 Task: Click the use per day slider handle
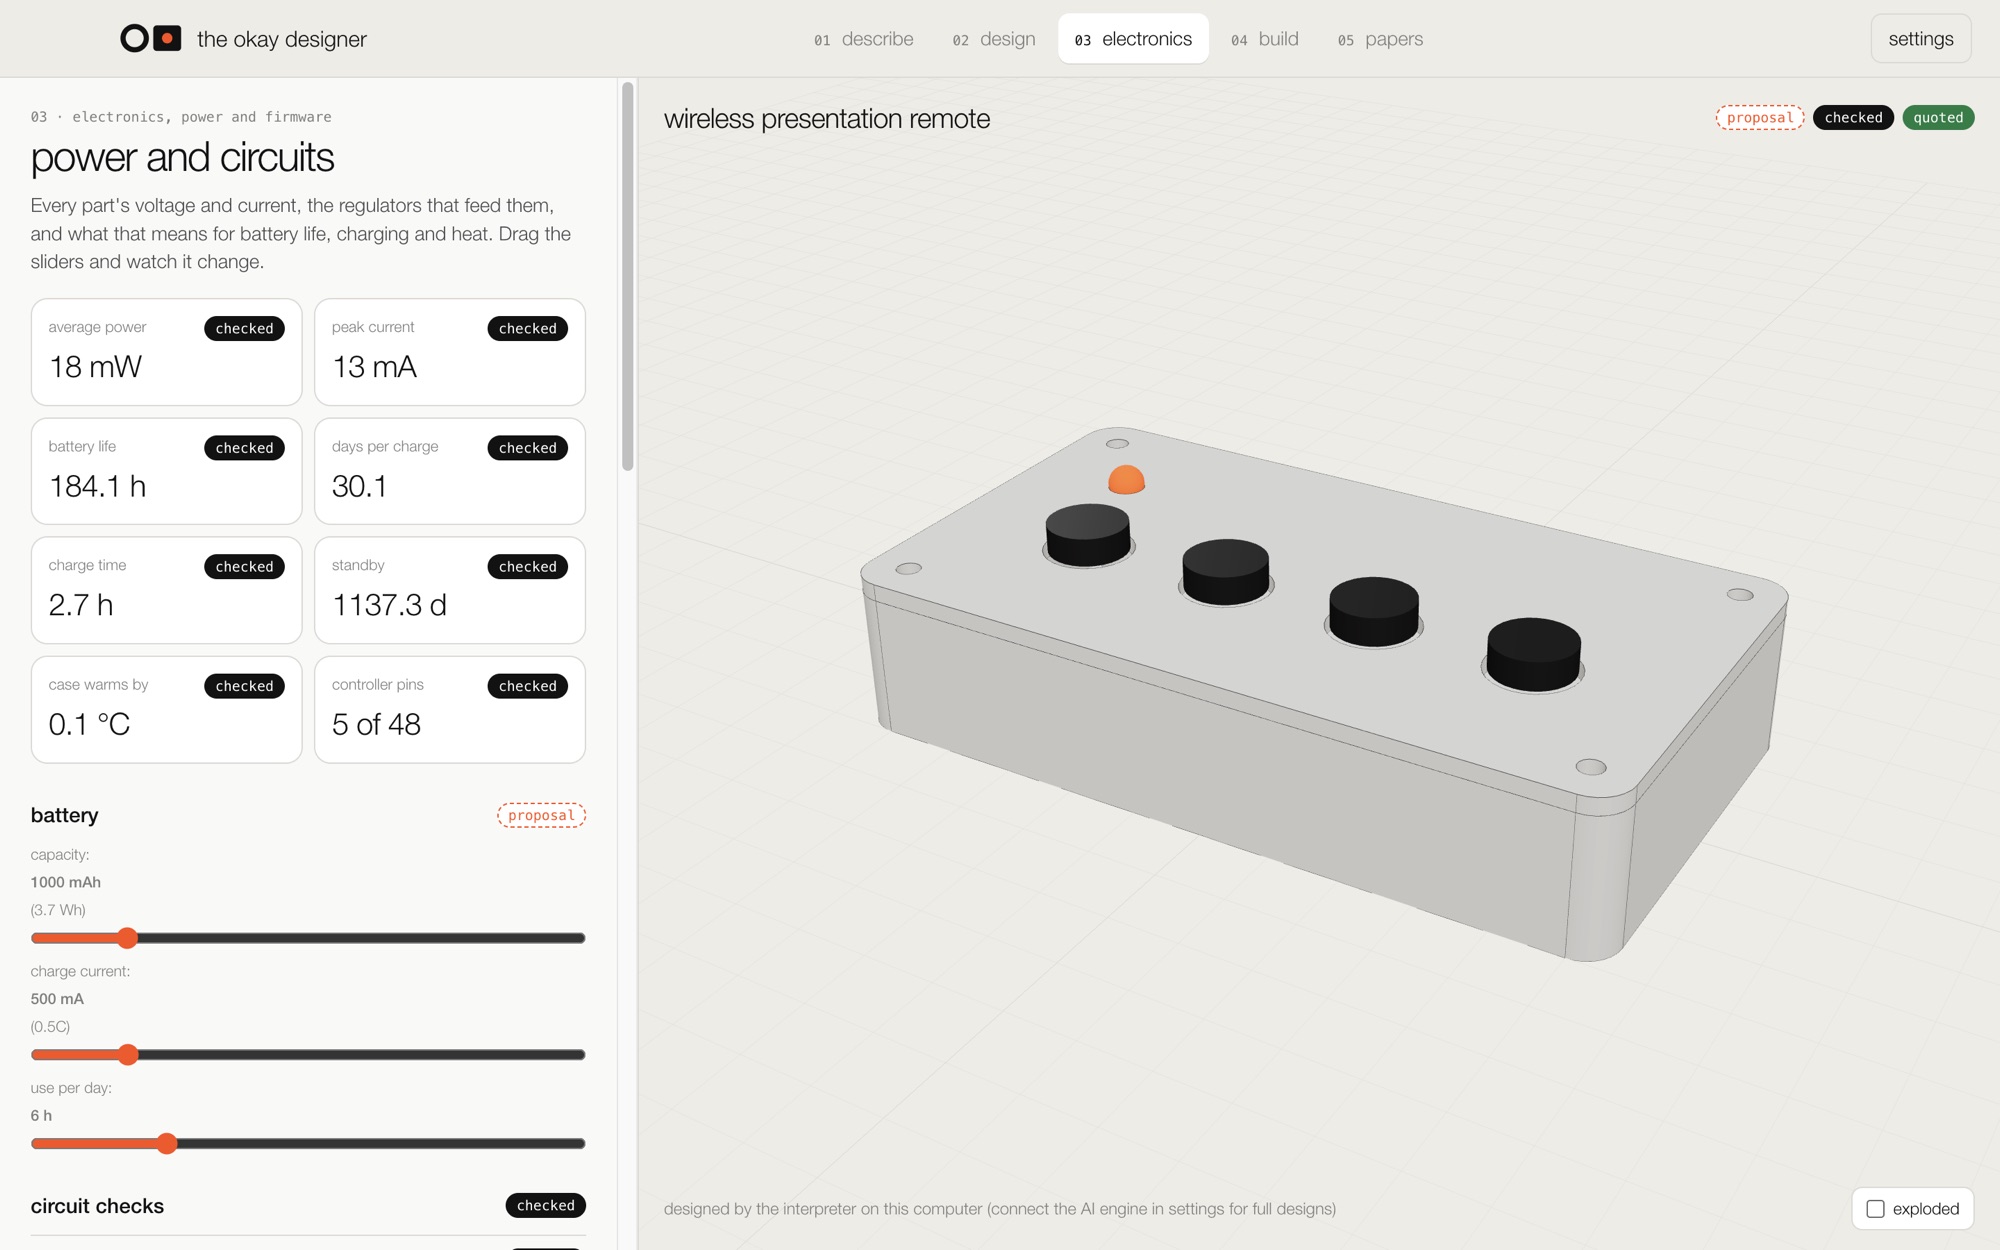pyautogui.click(x=167, y=1144)
